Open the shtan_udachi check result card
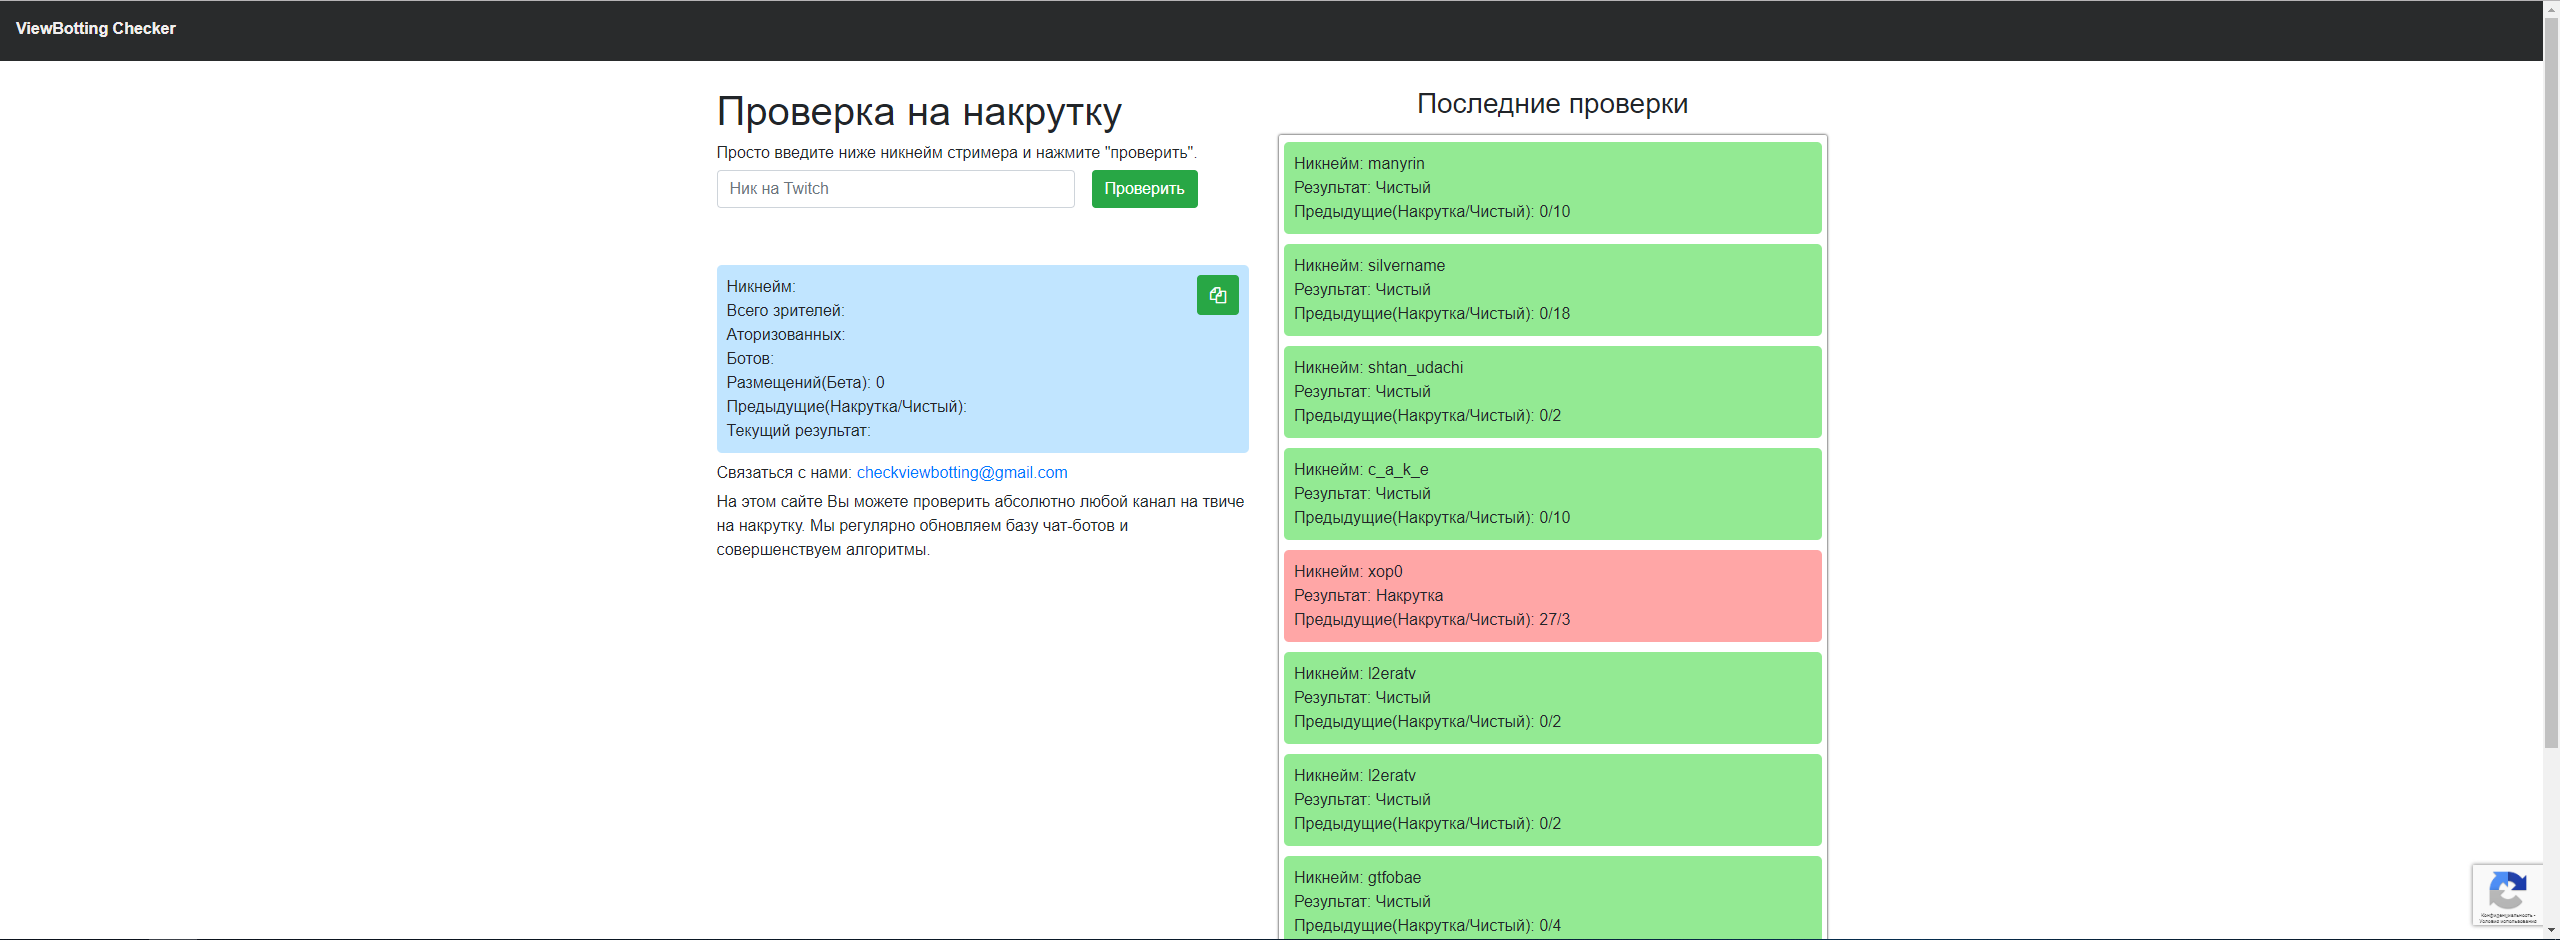This screenshot has height=940, width=2560. 1552,392
